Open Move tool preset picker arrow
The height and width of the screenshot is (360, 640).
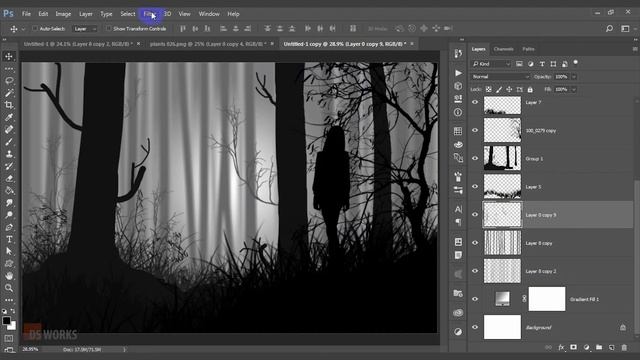point(23,29)
